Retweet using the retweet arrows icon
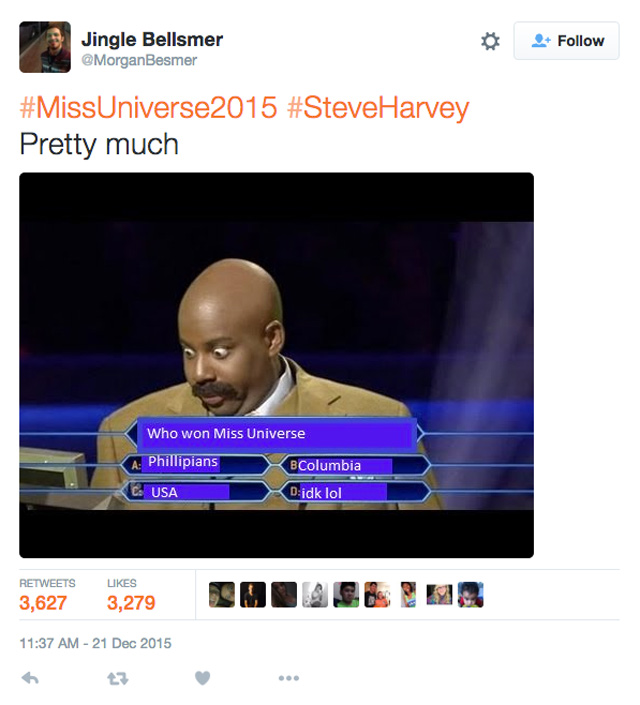The height and width of the screenshot is (705, 640). pos(118,678)
